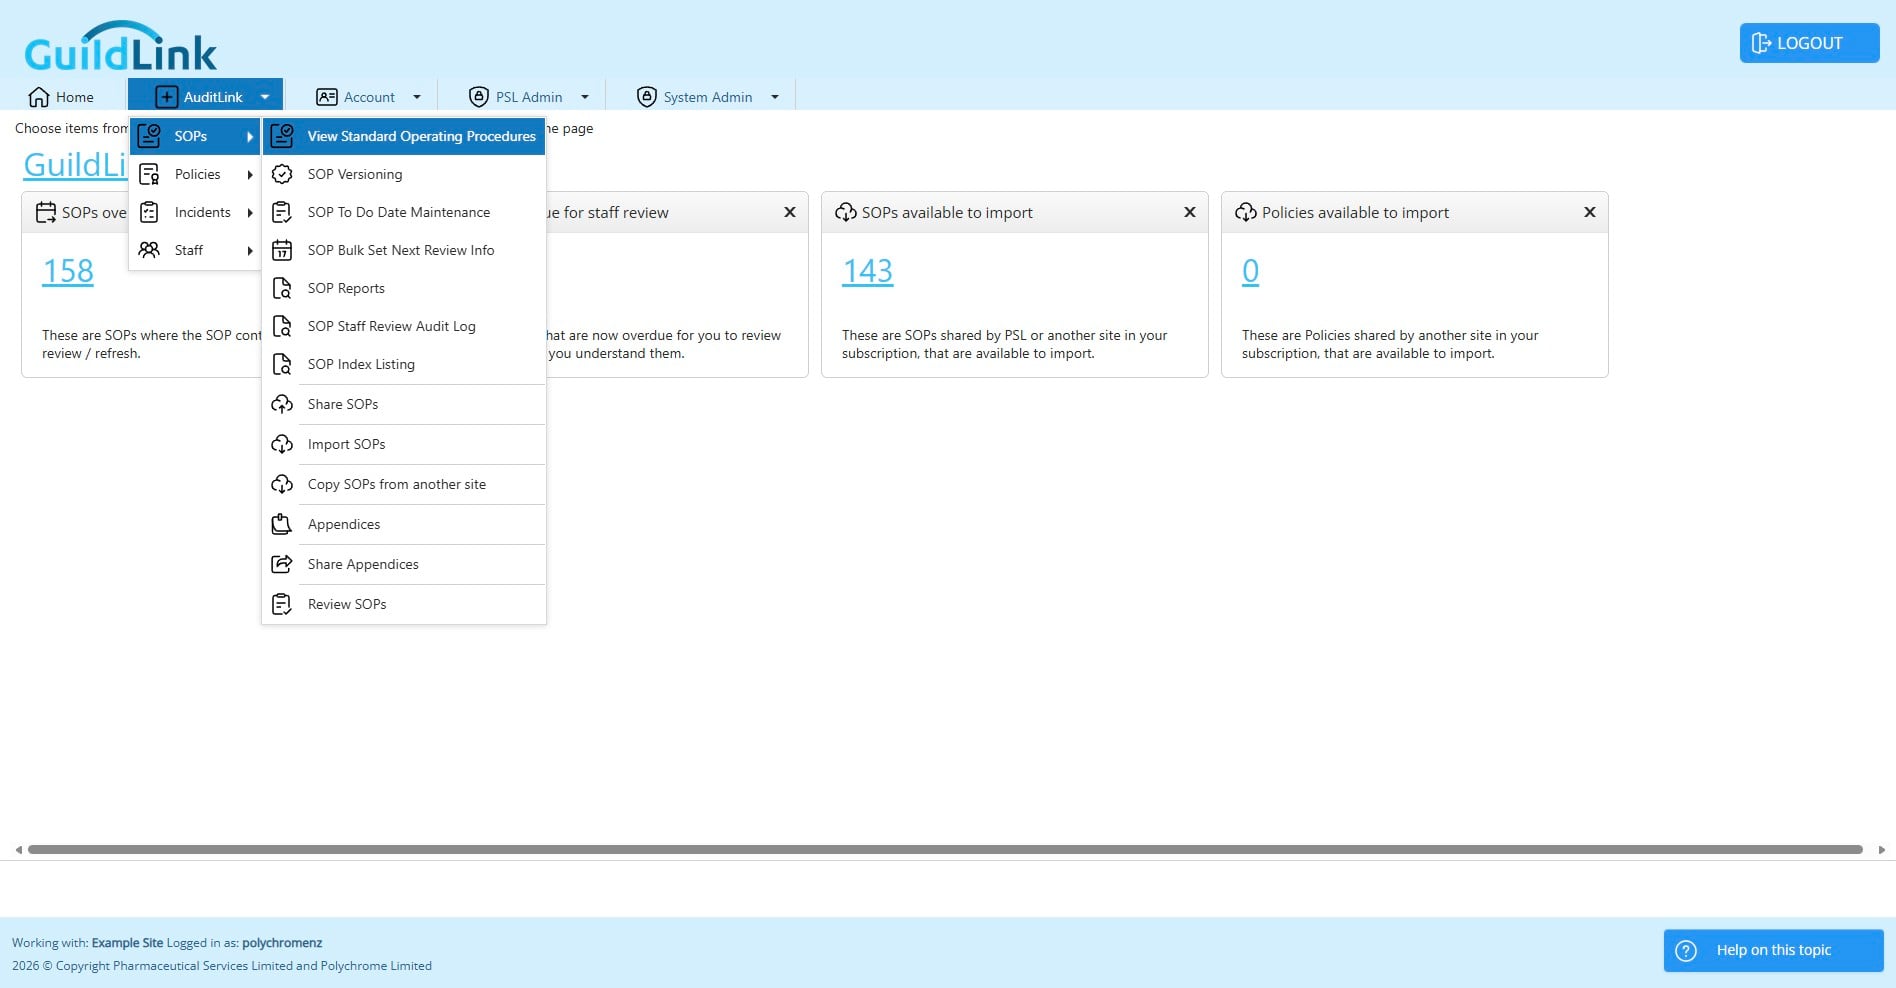This screenshot has width=1896, height=988.
Task: Expand the Staff submenu arrow
Action: 250,250
